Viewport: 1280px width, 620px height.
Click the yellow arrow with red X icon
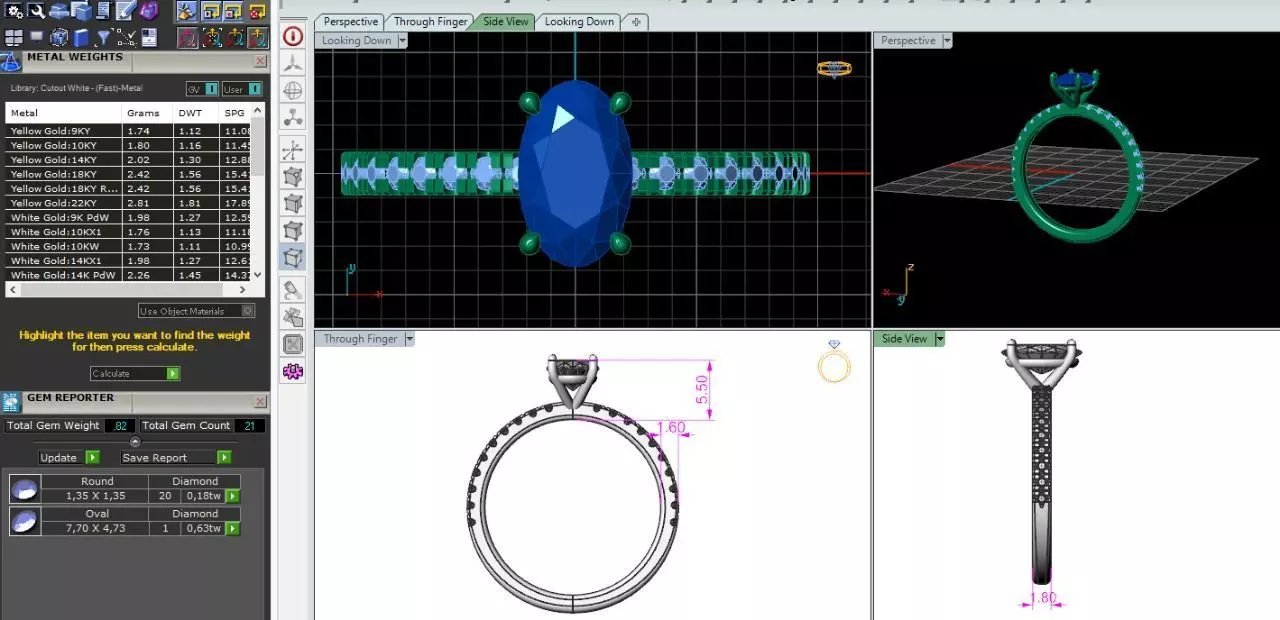pos(257,12)
